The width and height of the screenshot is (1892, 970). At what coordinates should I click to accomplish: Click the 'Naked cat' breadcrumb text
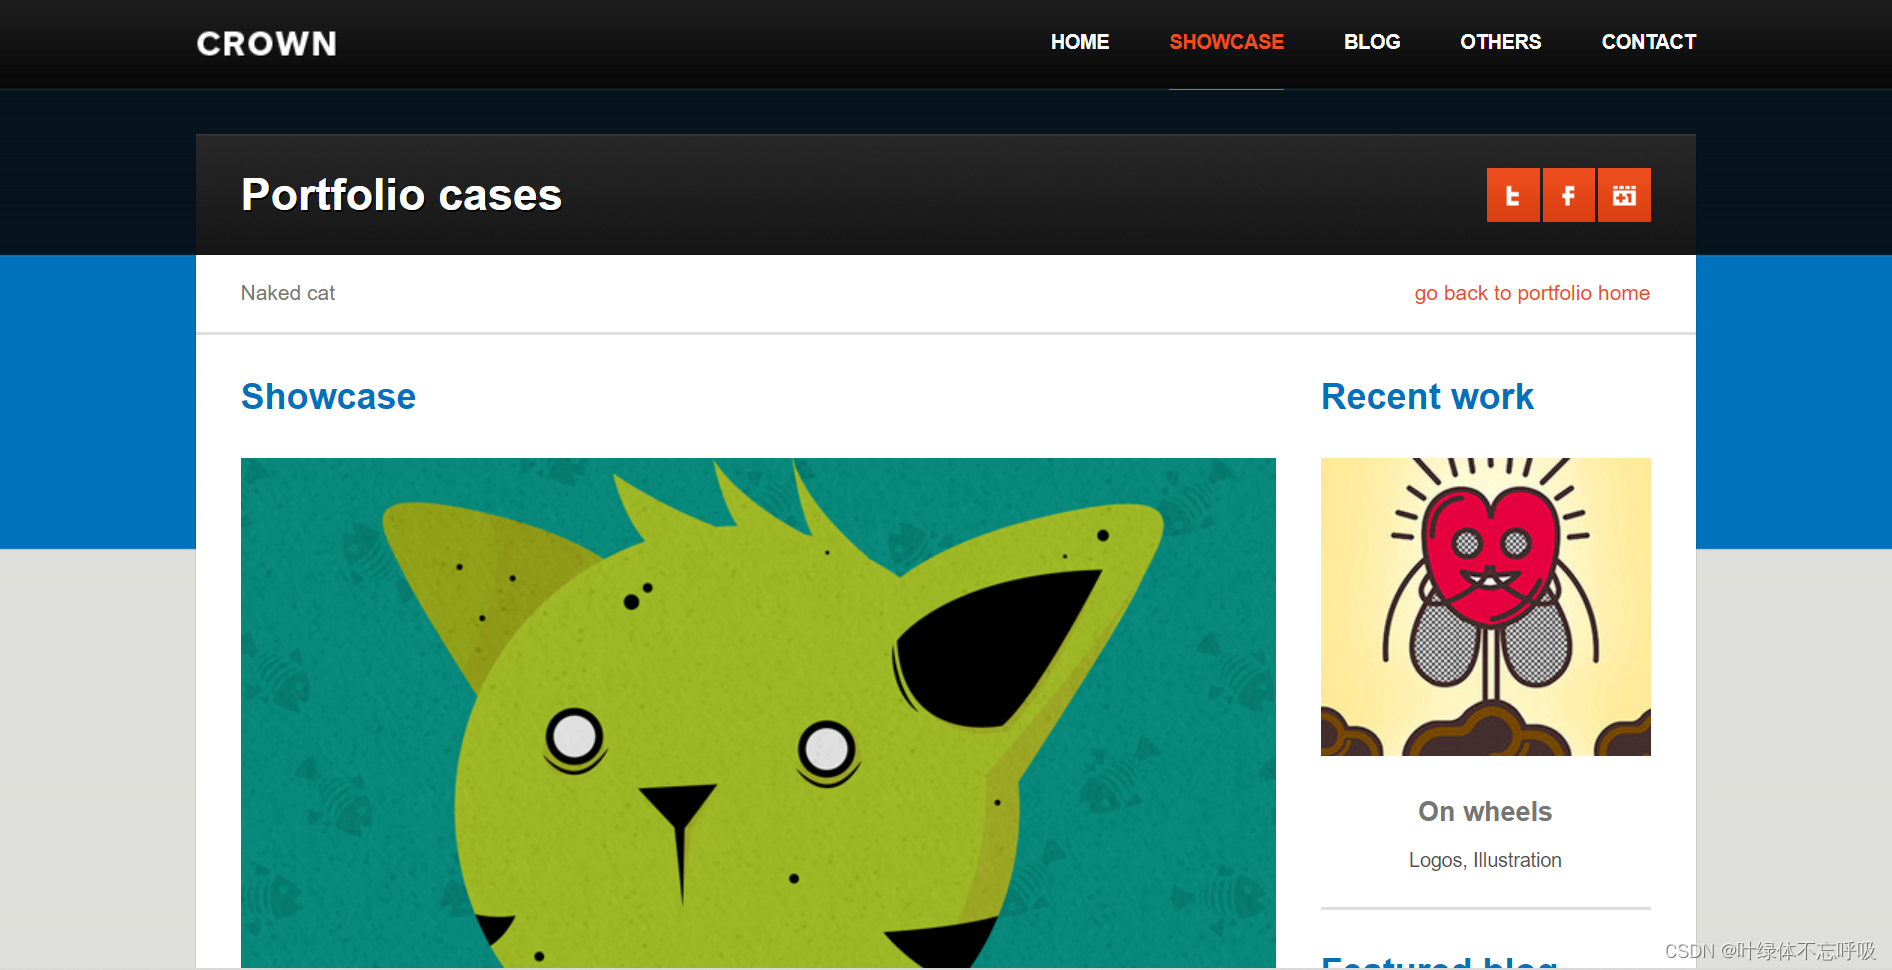tap(288, 293)
